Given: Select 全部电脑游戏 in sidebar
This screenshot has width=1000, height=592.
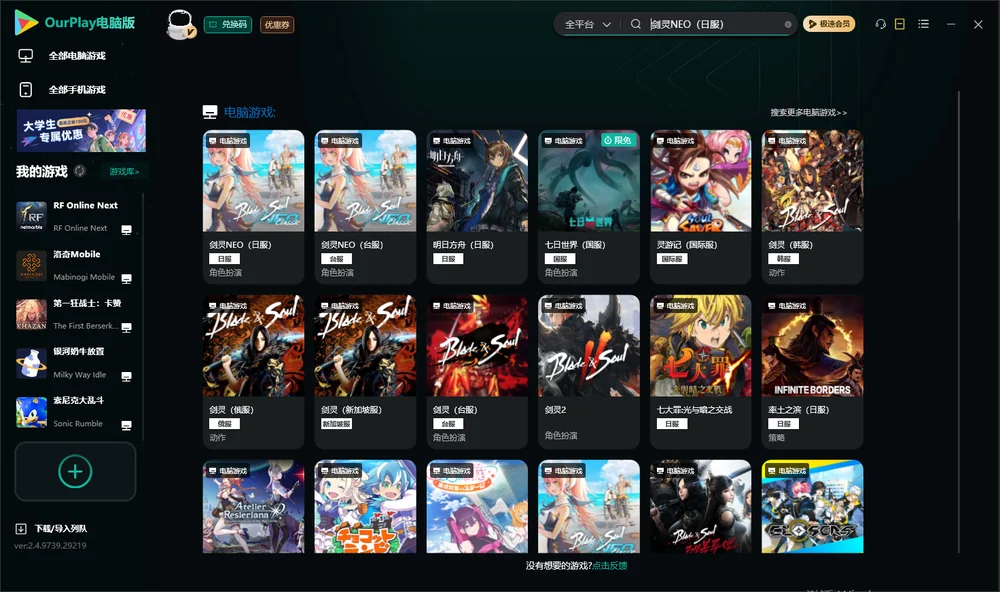Looking at the screenshot, I should [77, 56].
